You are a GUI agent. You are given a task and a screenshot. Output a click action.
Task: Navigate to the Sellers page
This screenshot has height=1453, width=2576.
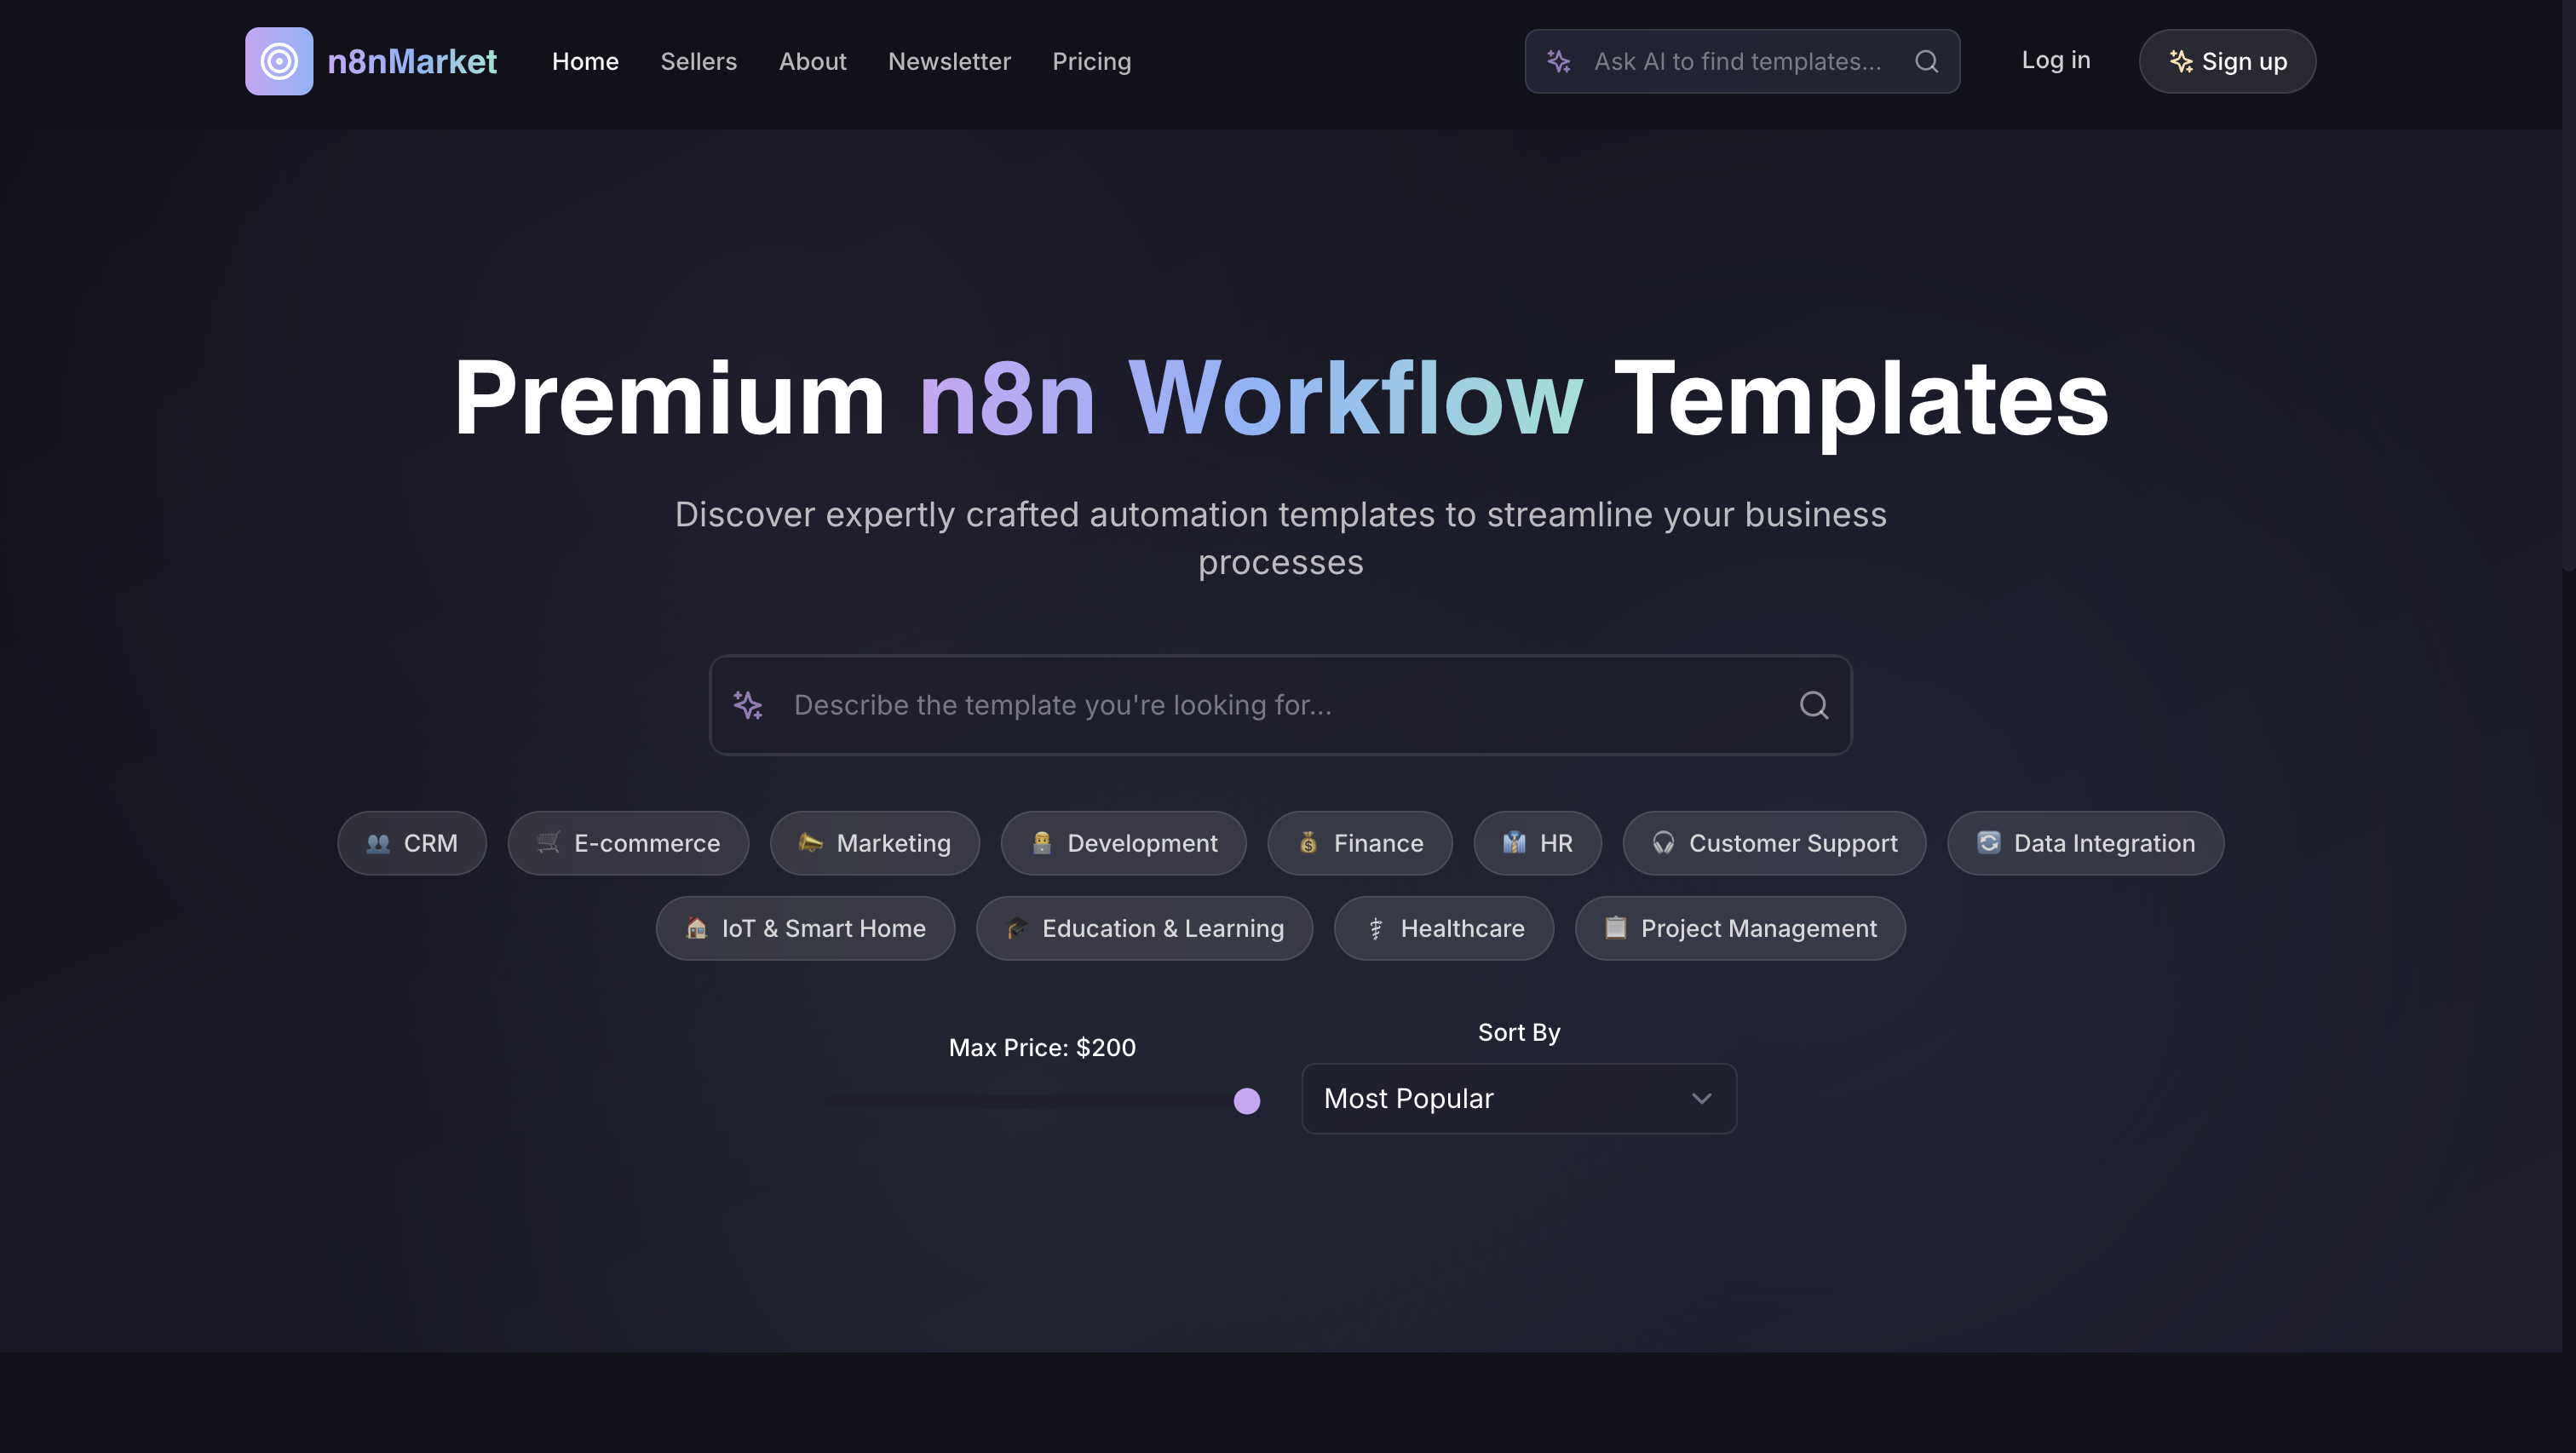click(698, 61)
